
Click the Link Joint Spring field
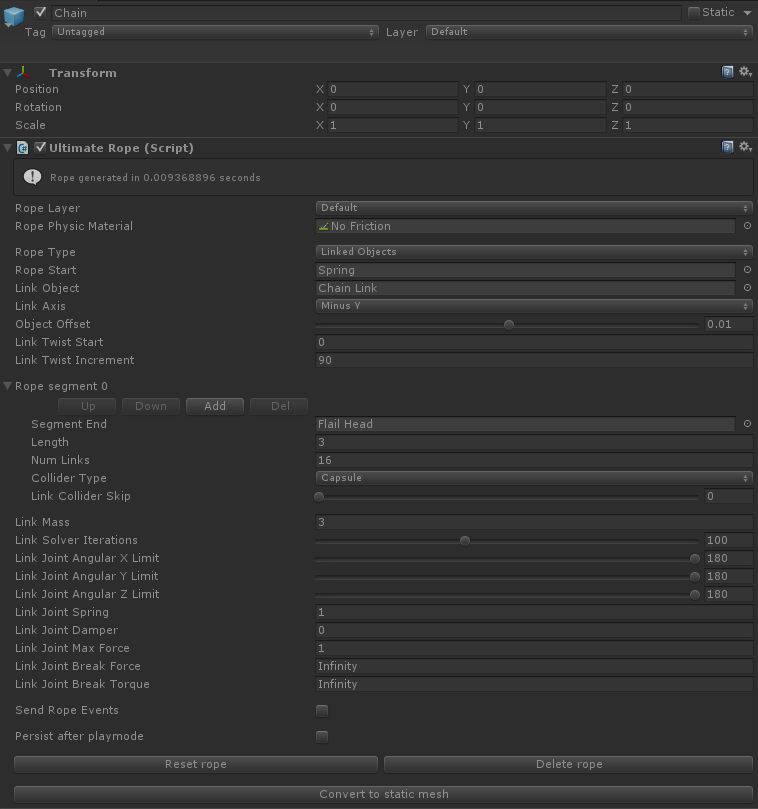pos(534,612)
